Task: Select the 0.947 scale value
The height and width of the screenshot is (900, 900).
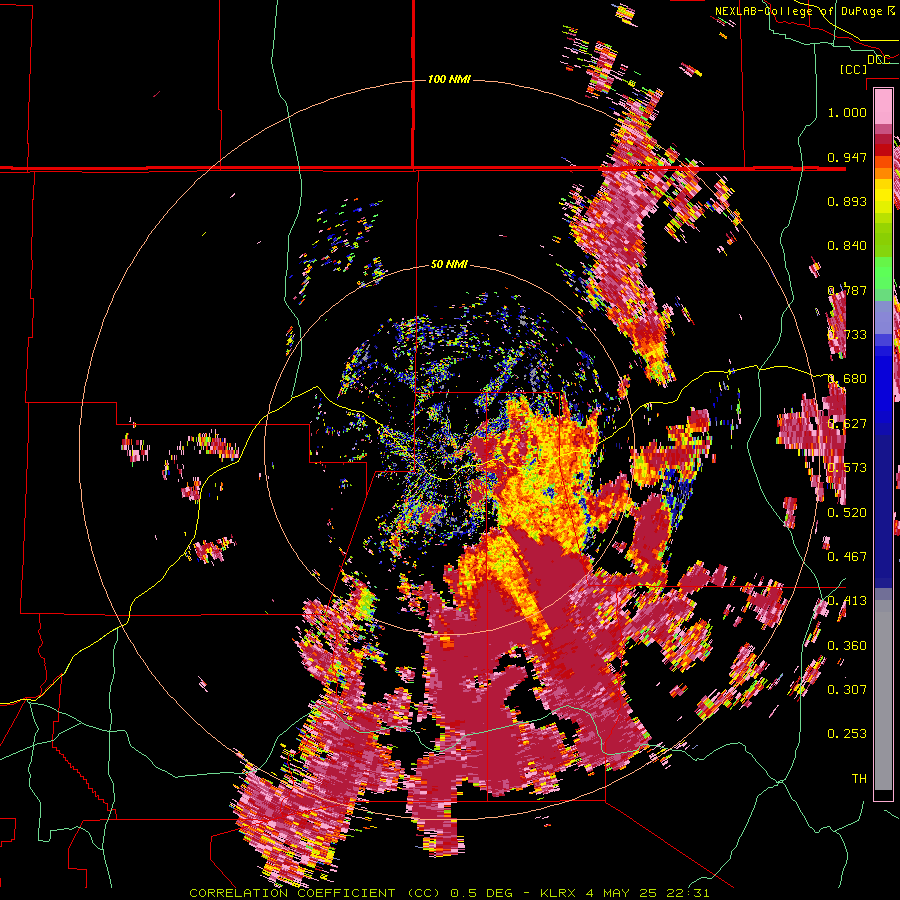Action: click(847, 157)
